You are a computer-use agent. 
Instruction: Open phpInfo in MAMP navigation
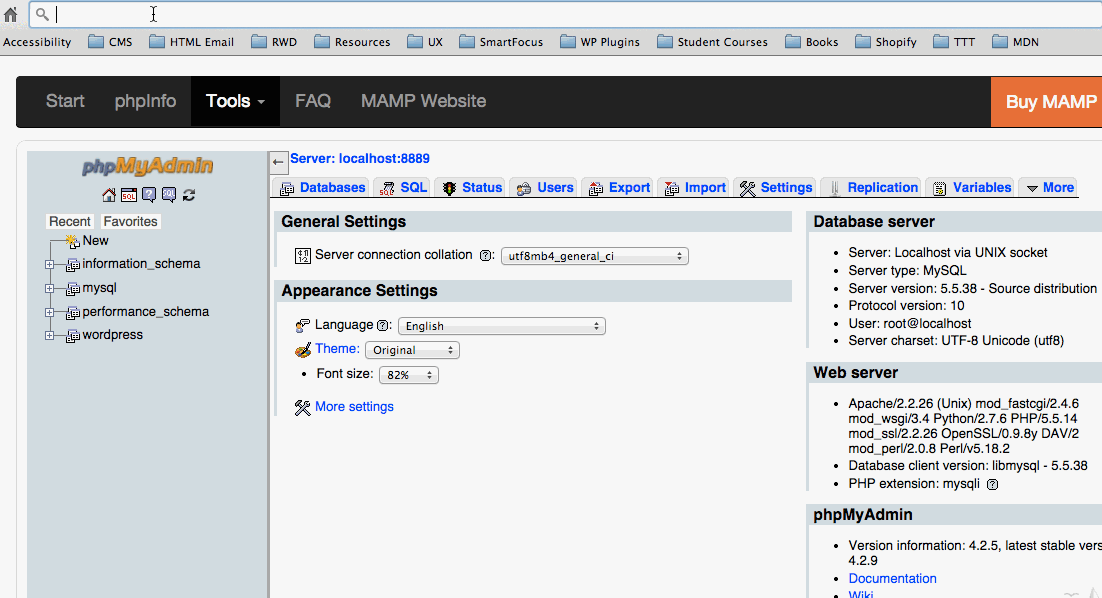[145, 101]
